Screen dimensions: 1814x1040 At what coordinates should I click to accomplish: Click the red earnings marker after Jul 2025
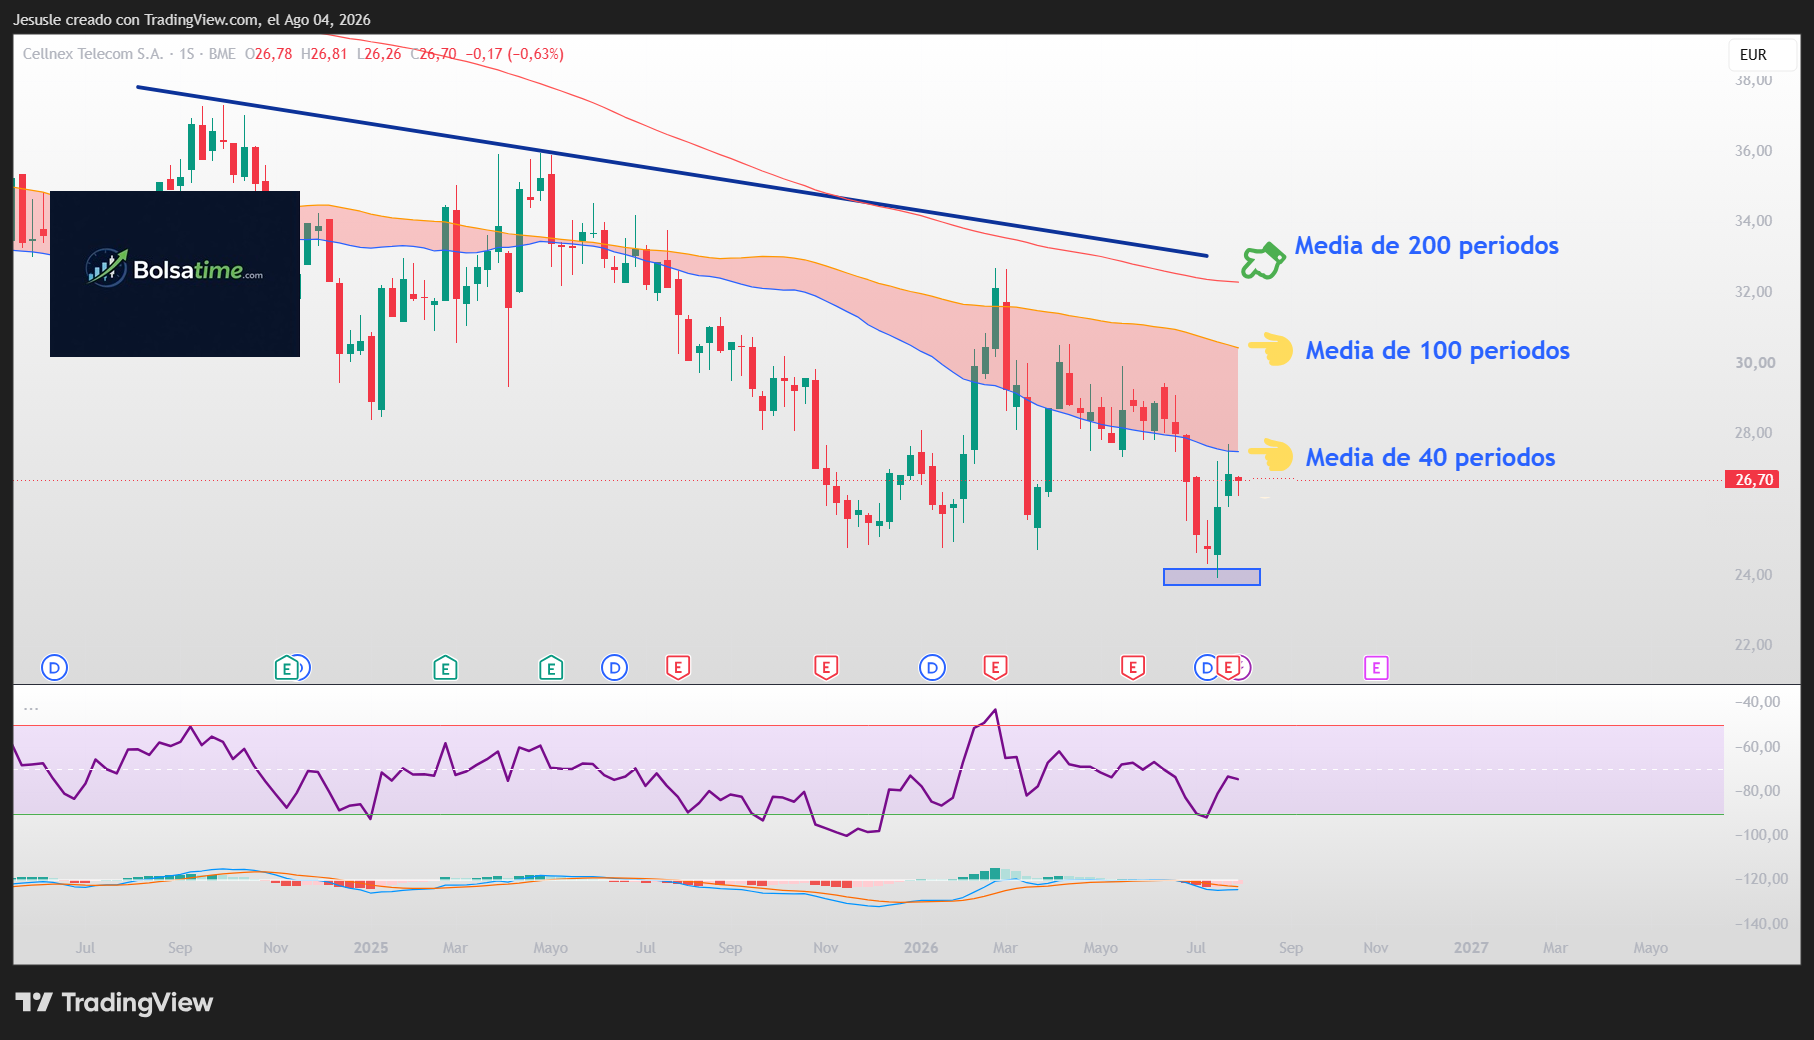pyautogui.click(x=678, y=668)
